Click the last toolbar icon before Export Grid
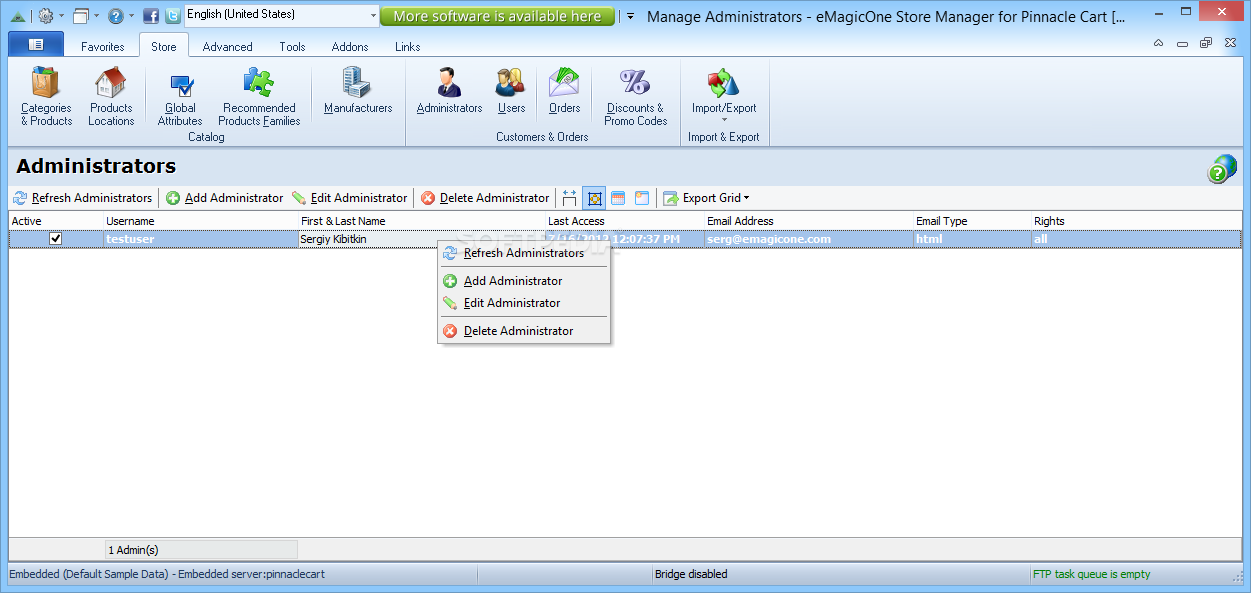The width and height of the screenshot is (1251, 593). pyautogui.click(x=642, y=198)
